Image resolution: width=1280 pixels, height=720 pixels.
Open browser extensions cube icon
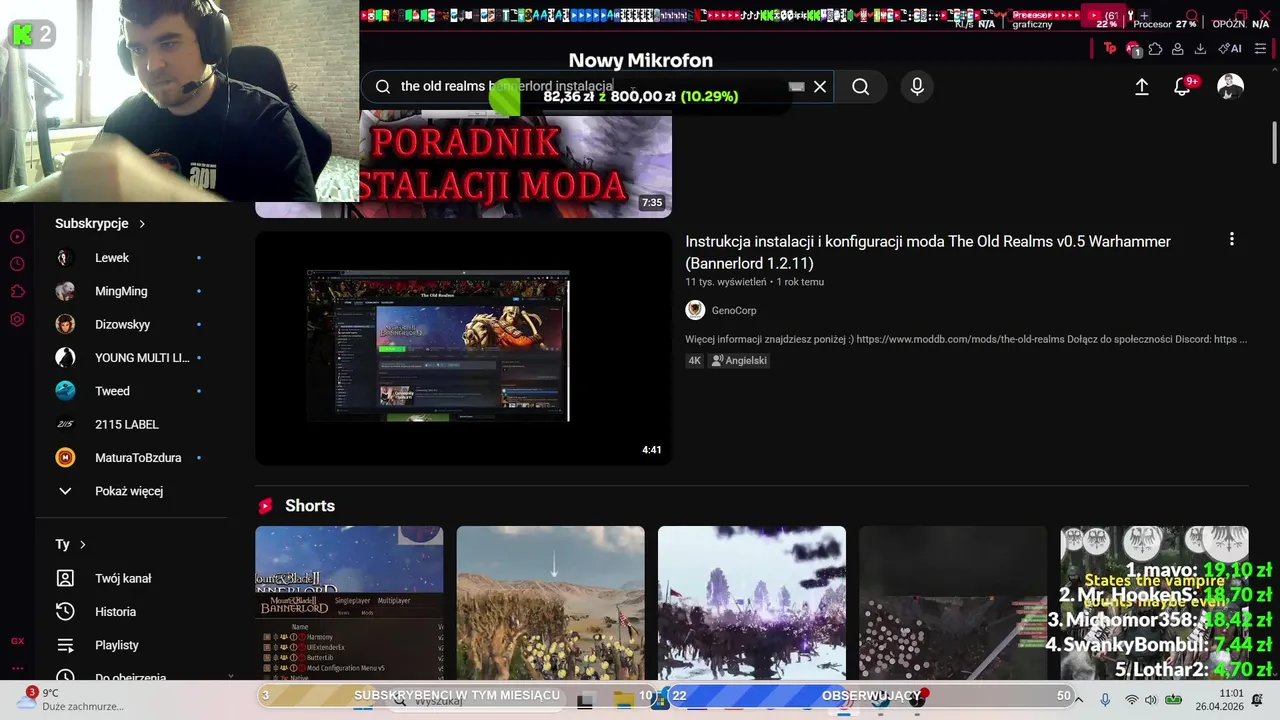coord(1155,48)
